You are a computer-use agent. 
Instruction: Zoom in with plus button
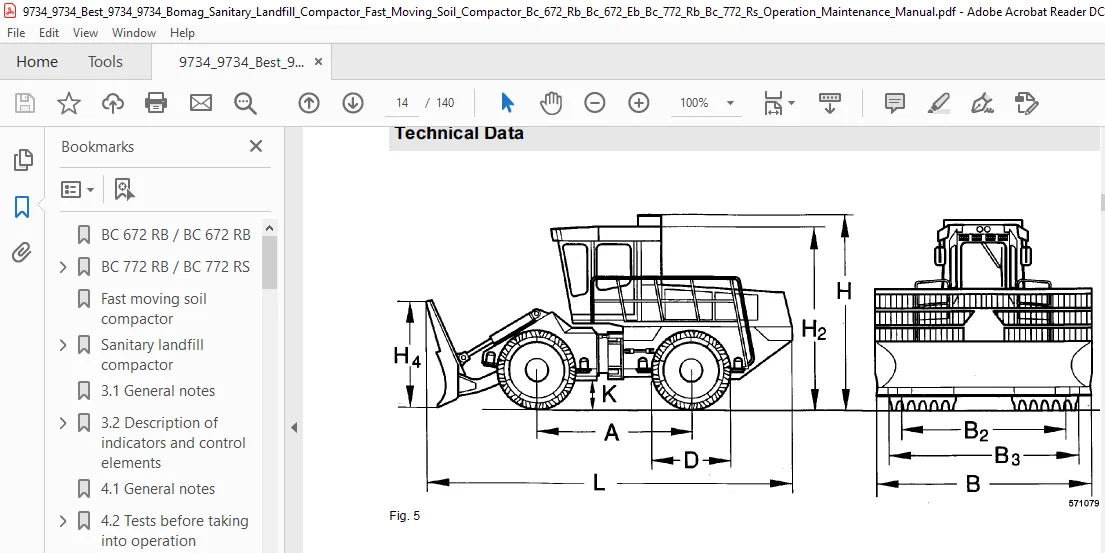[x=638, y=103]
